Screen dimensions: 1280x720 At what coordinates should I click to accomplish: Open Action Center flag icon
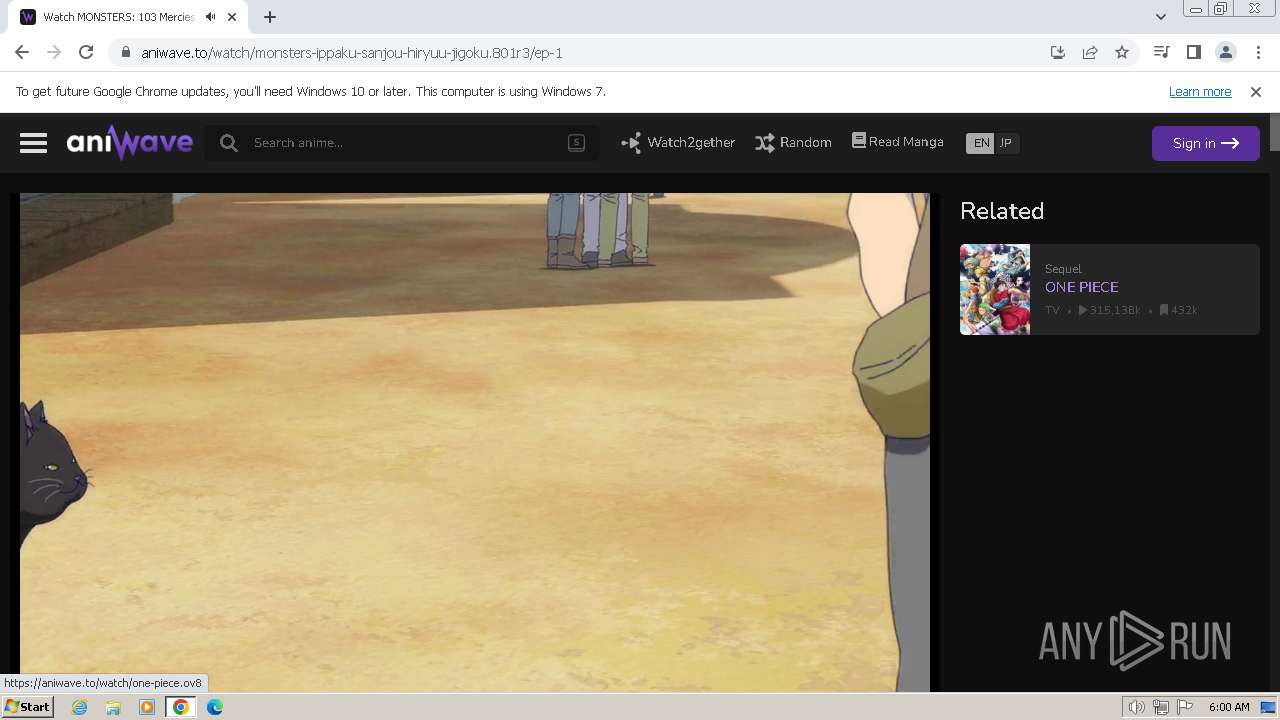tap(1185, 707)
